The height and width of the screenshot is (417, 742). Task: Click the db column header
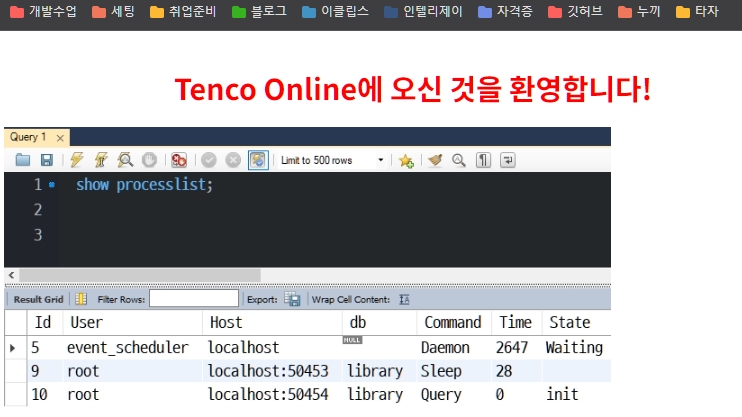pyautogui.click(x=380, y=322)
